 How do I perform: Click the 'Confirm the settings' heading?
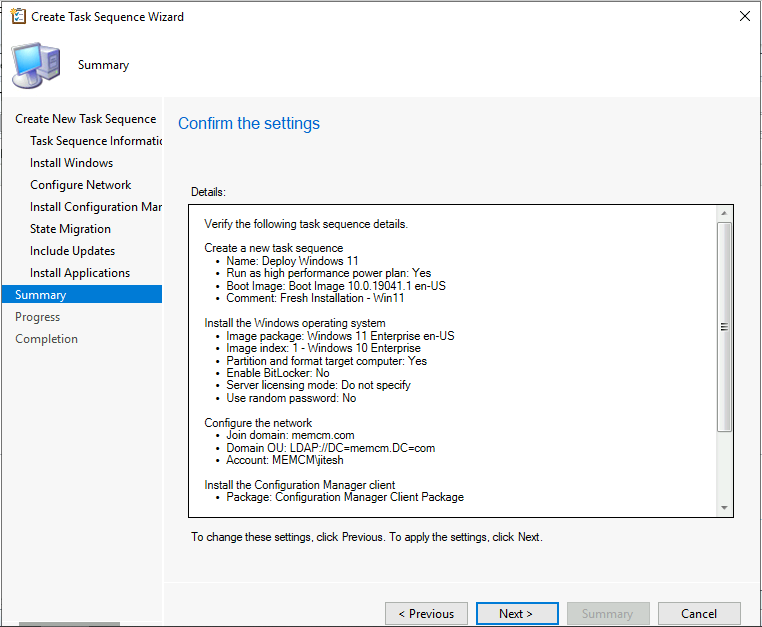pyautogui.click(x=249, y=123)
